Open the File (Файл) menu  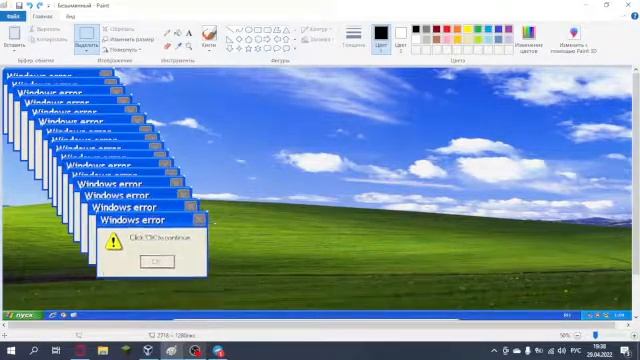pyautogui.click(x=13, y=16)
